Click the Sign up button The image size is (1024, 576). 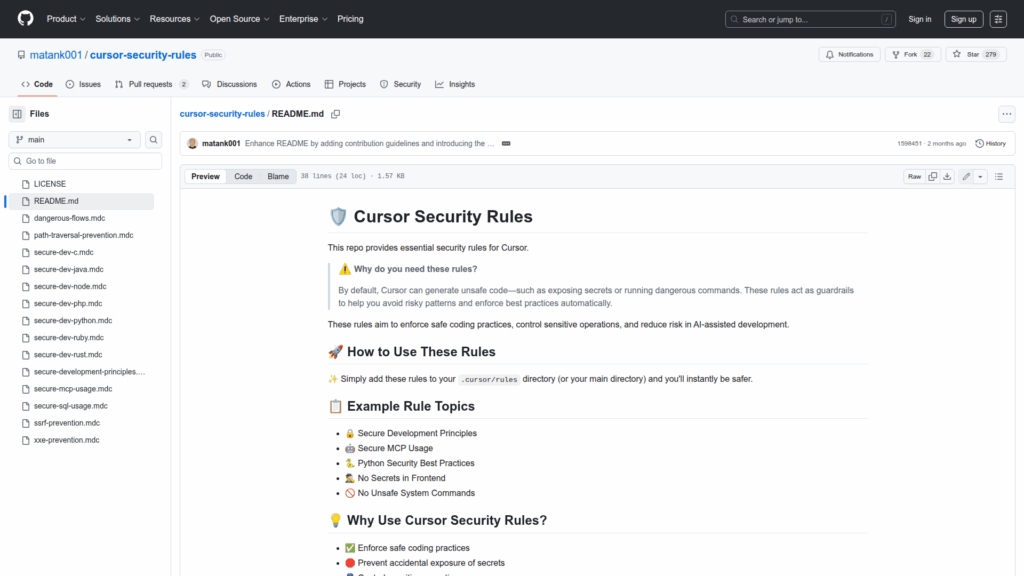963,20
